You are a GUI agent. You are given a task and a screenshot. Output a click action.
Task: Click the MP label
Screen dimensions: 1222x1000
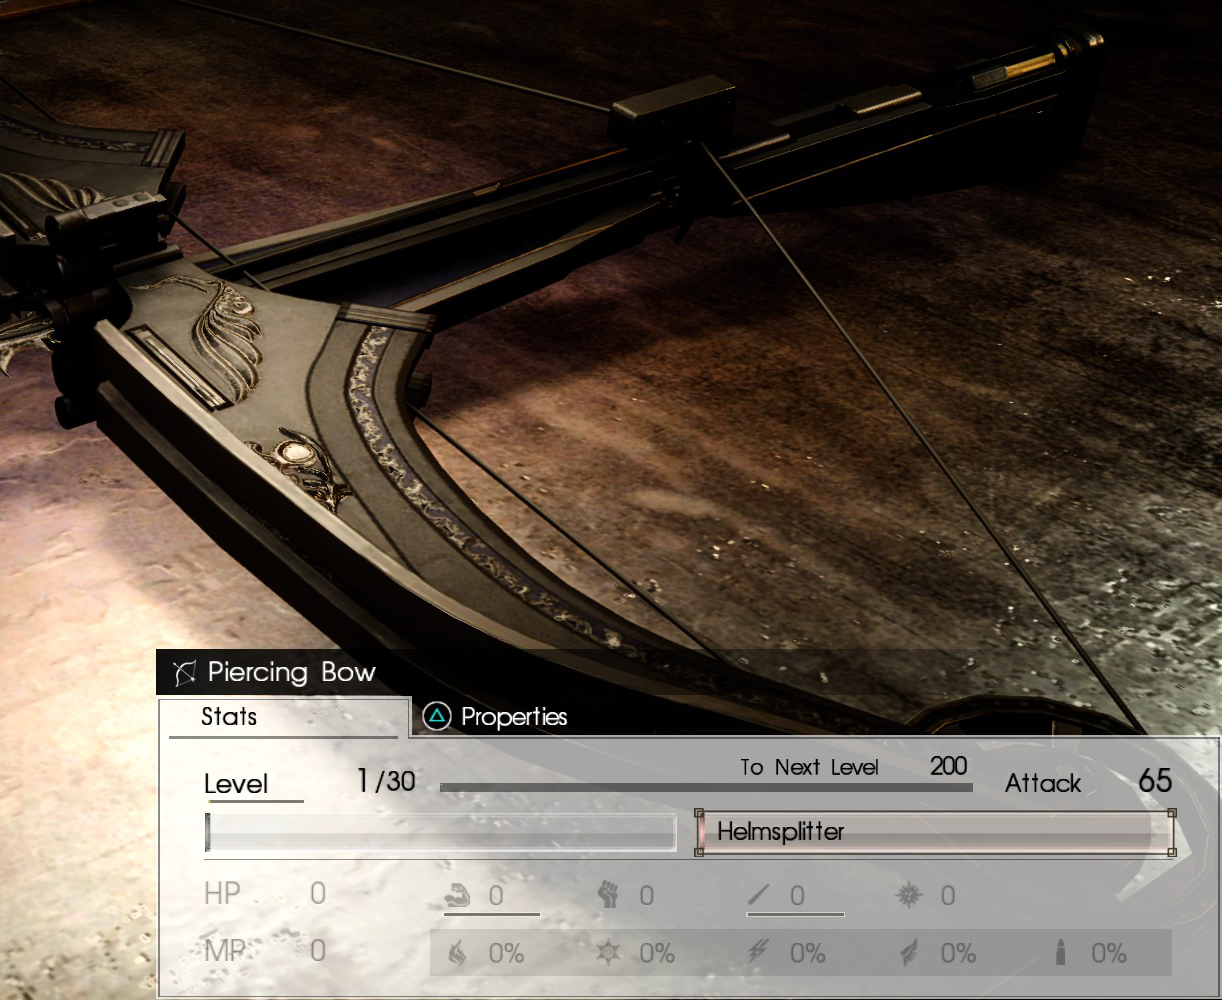(224, 951)
